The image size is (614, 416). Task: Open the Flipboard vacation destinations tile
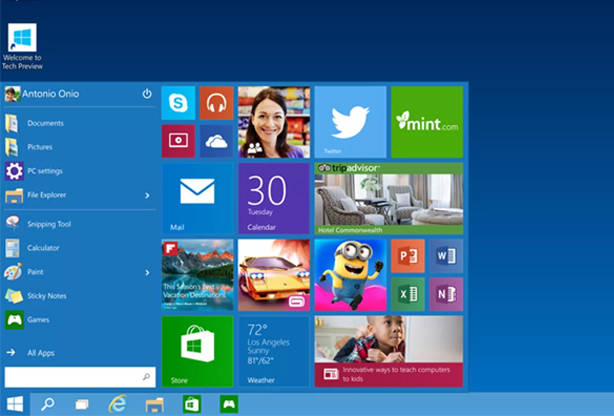click(197, 275)
